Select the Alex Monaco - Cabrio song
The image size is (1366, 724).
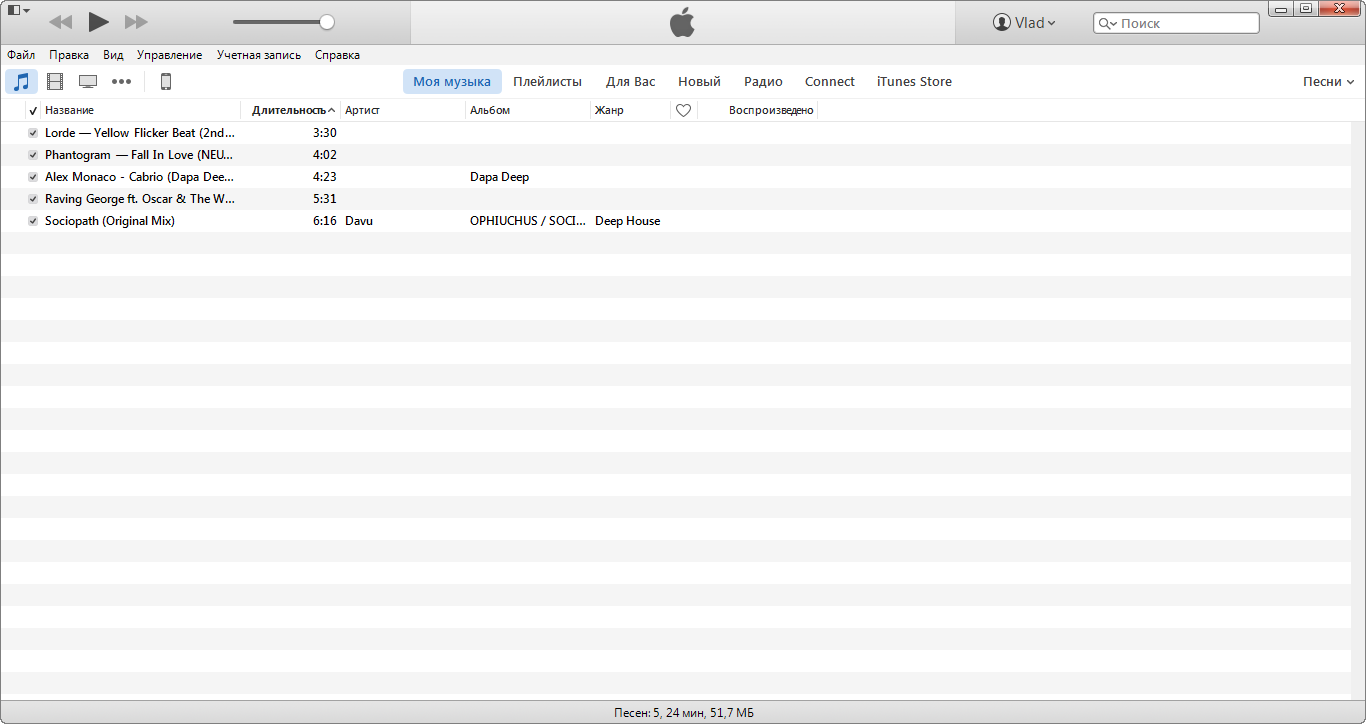pos(140,177)
